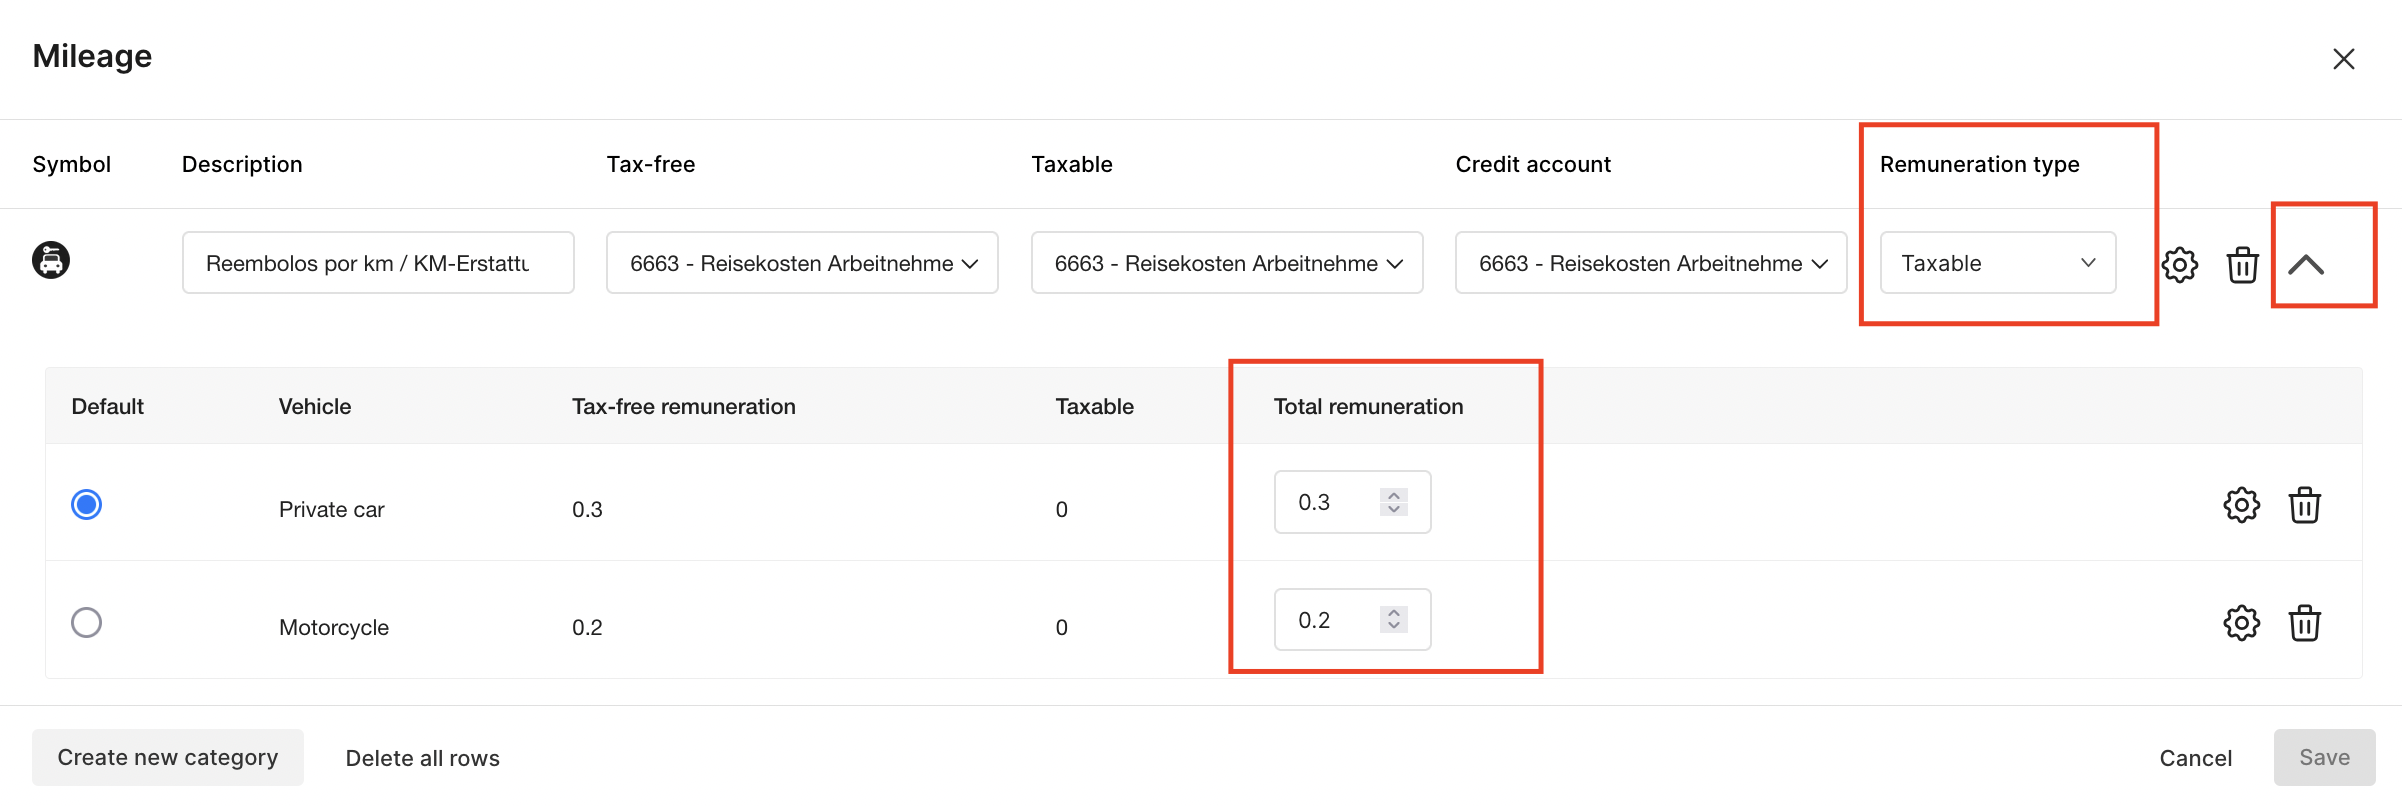The image size is (2402, 806).
Task: Click into the Description text field
Action: [x=378, y=263]
